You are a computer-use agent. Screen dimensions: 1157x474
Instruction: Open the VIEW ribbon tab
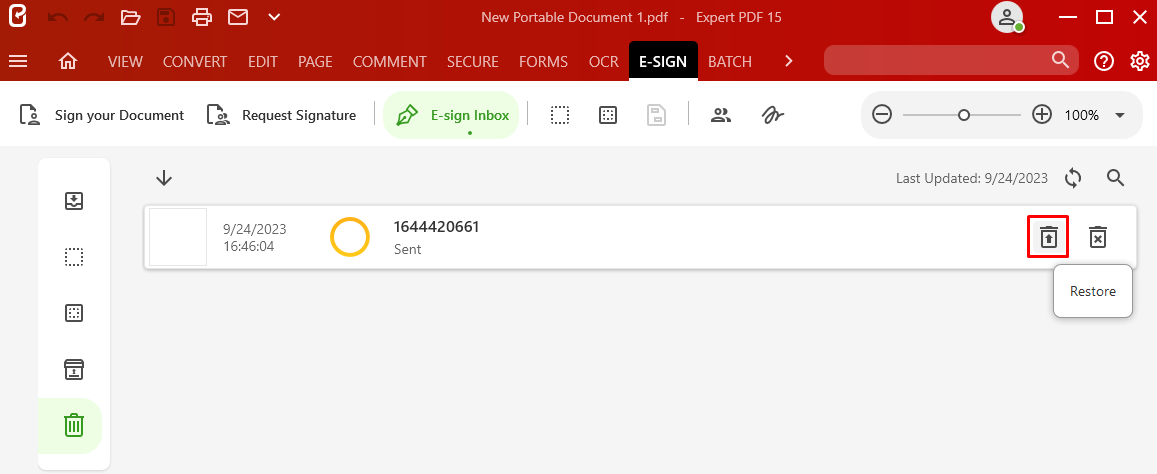(x=125, y=62)
